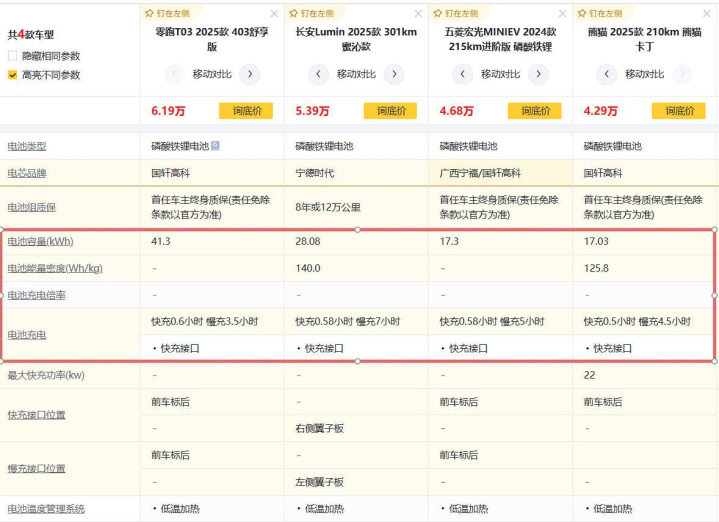Move 零跑T03 column left
719x522 pixels.
(174, 74)
